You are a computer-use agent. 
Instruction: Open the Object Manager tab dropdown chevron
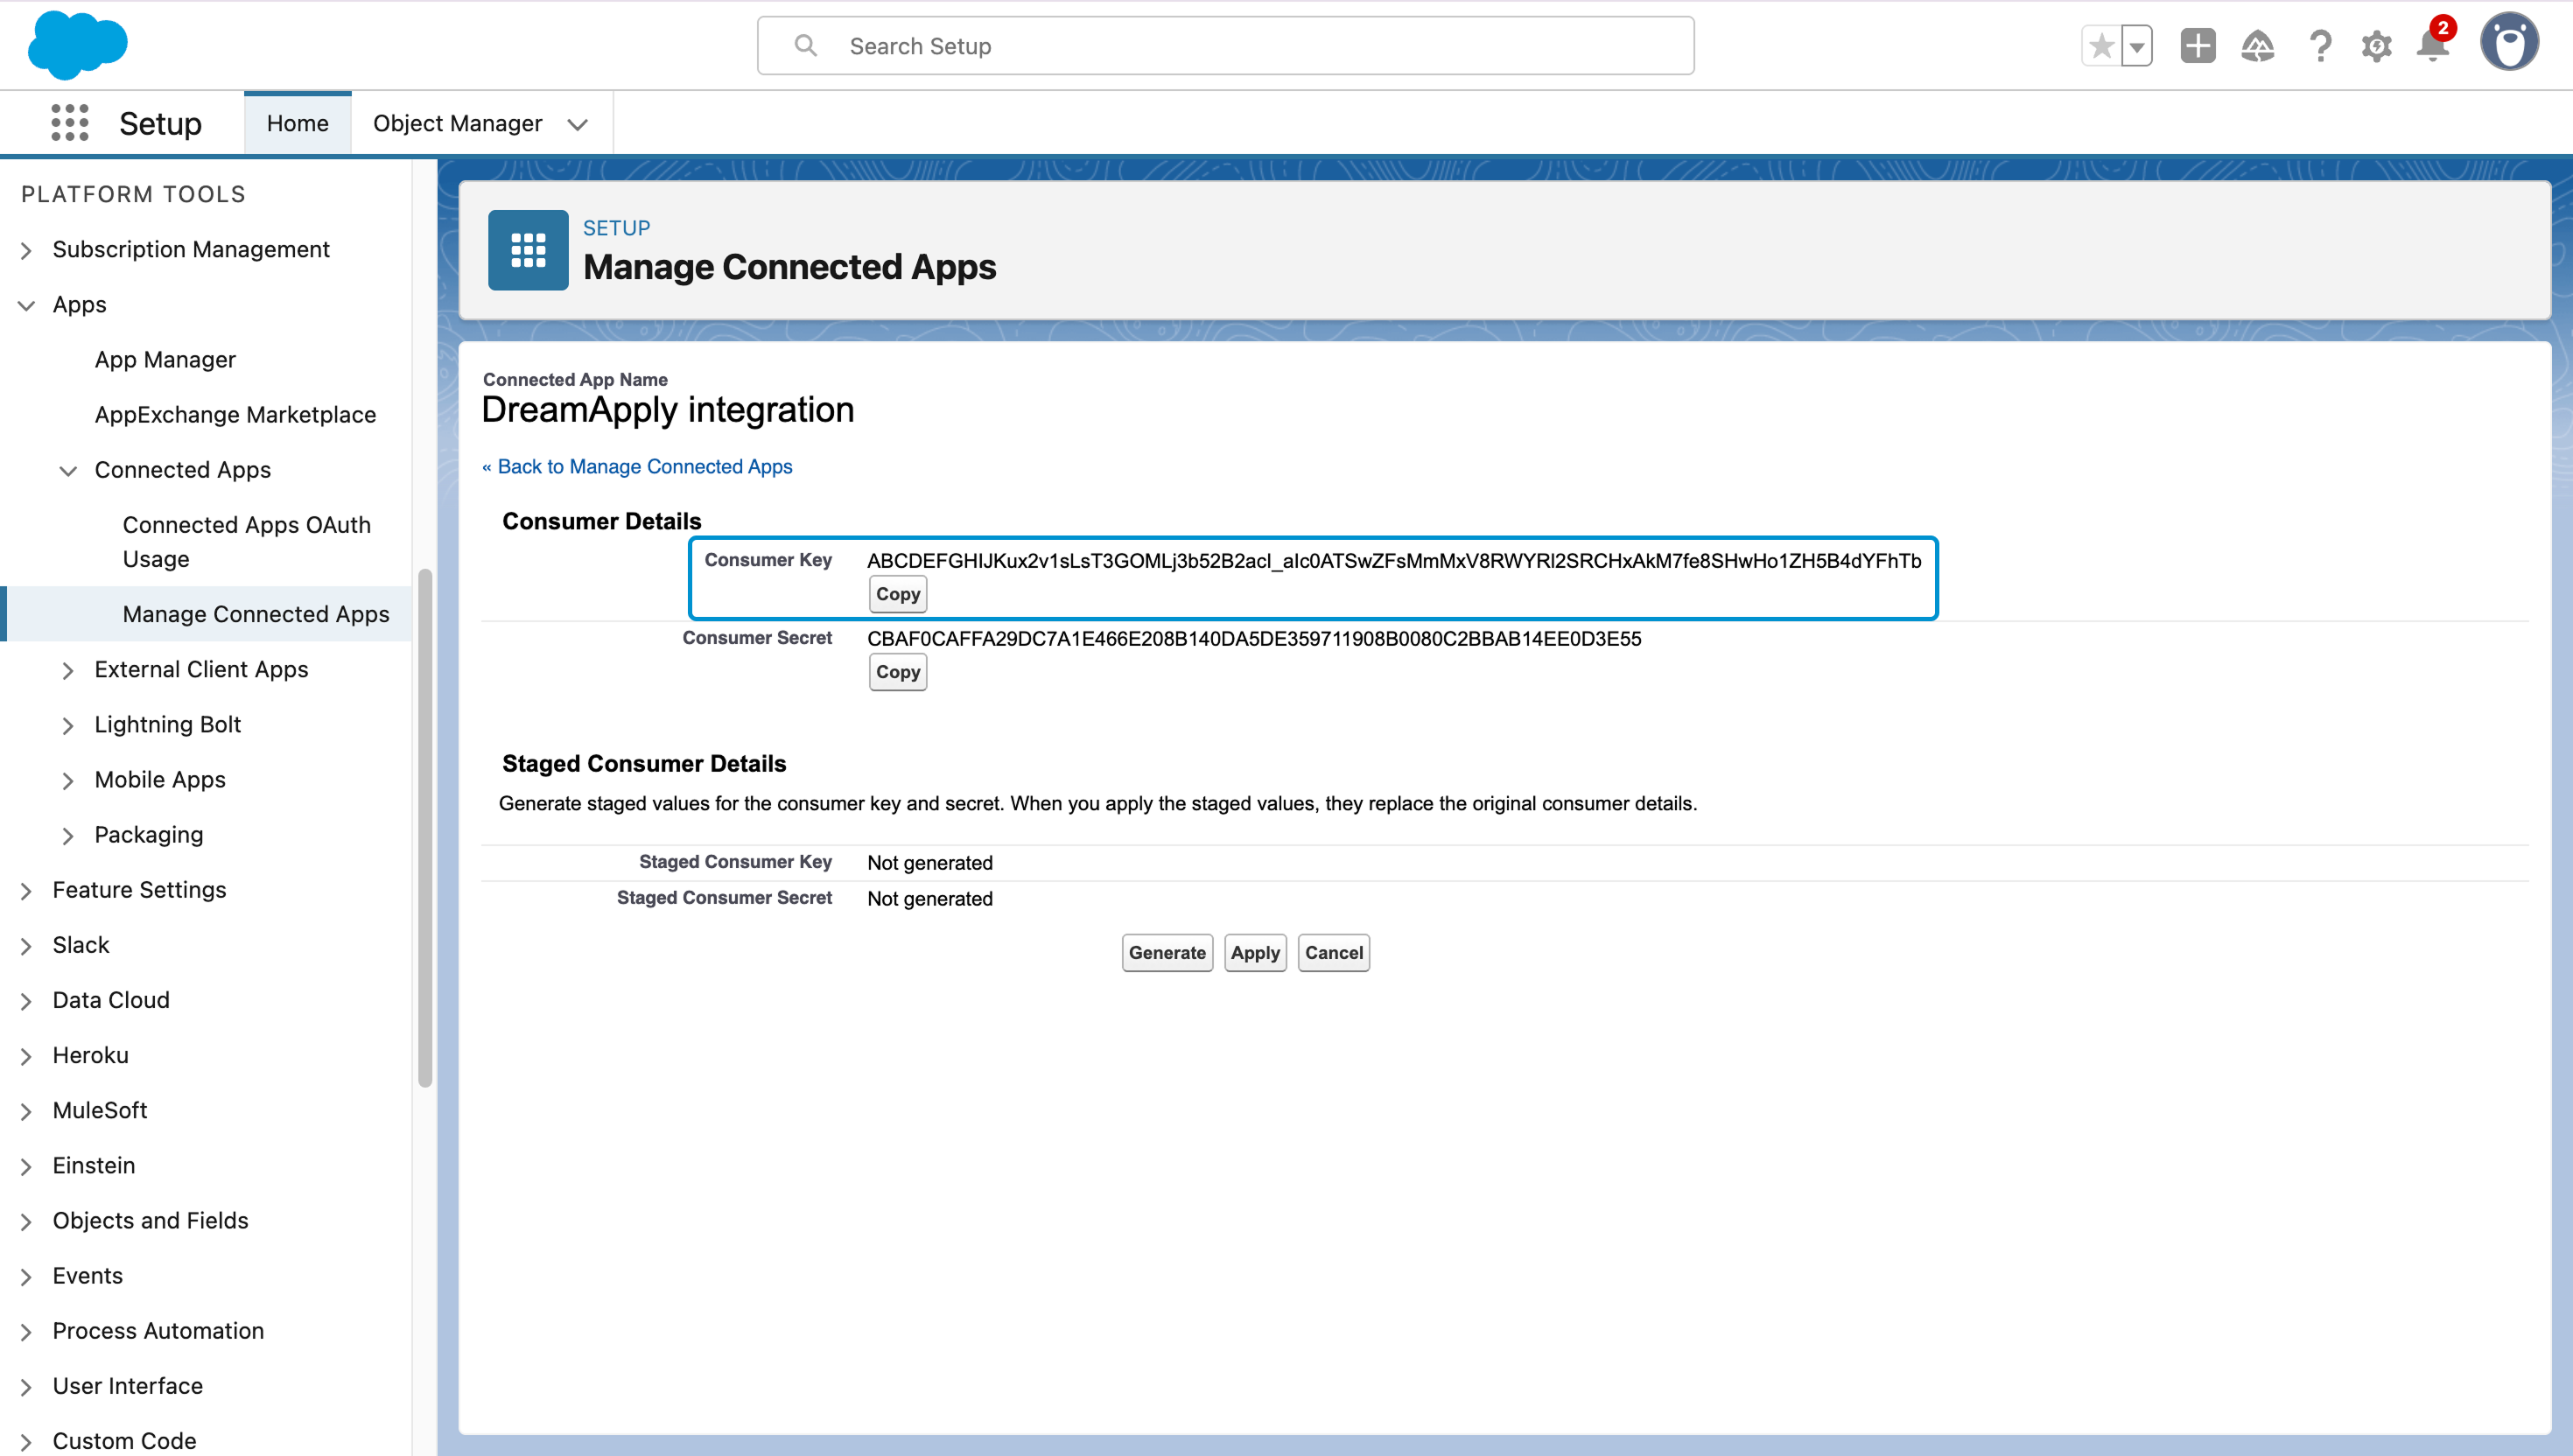click(578, 124)
